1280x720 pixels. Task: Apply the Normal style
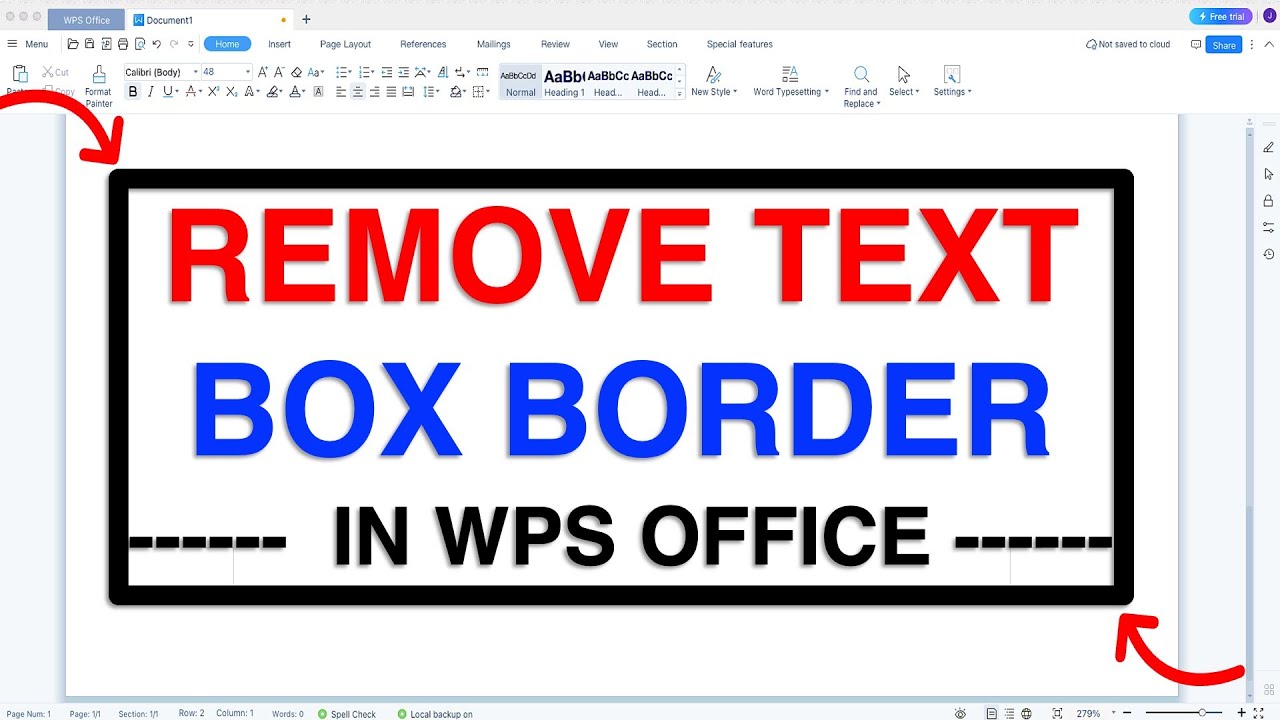coord(520,82)
